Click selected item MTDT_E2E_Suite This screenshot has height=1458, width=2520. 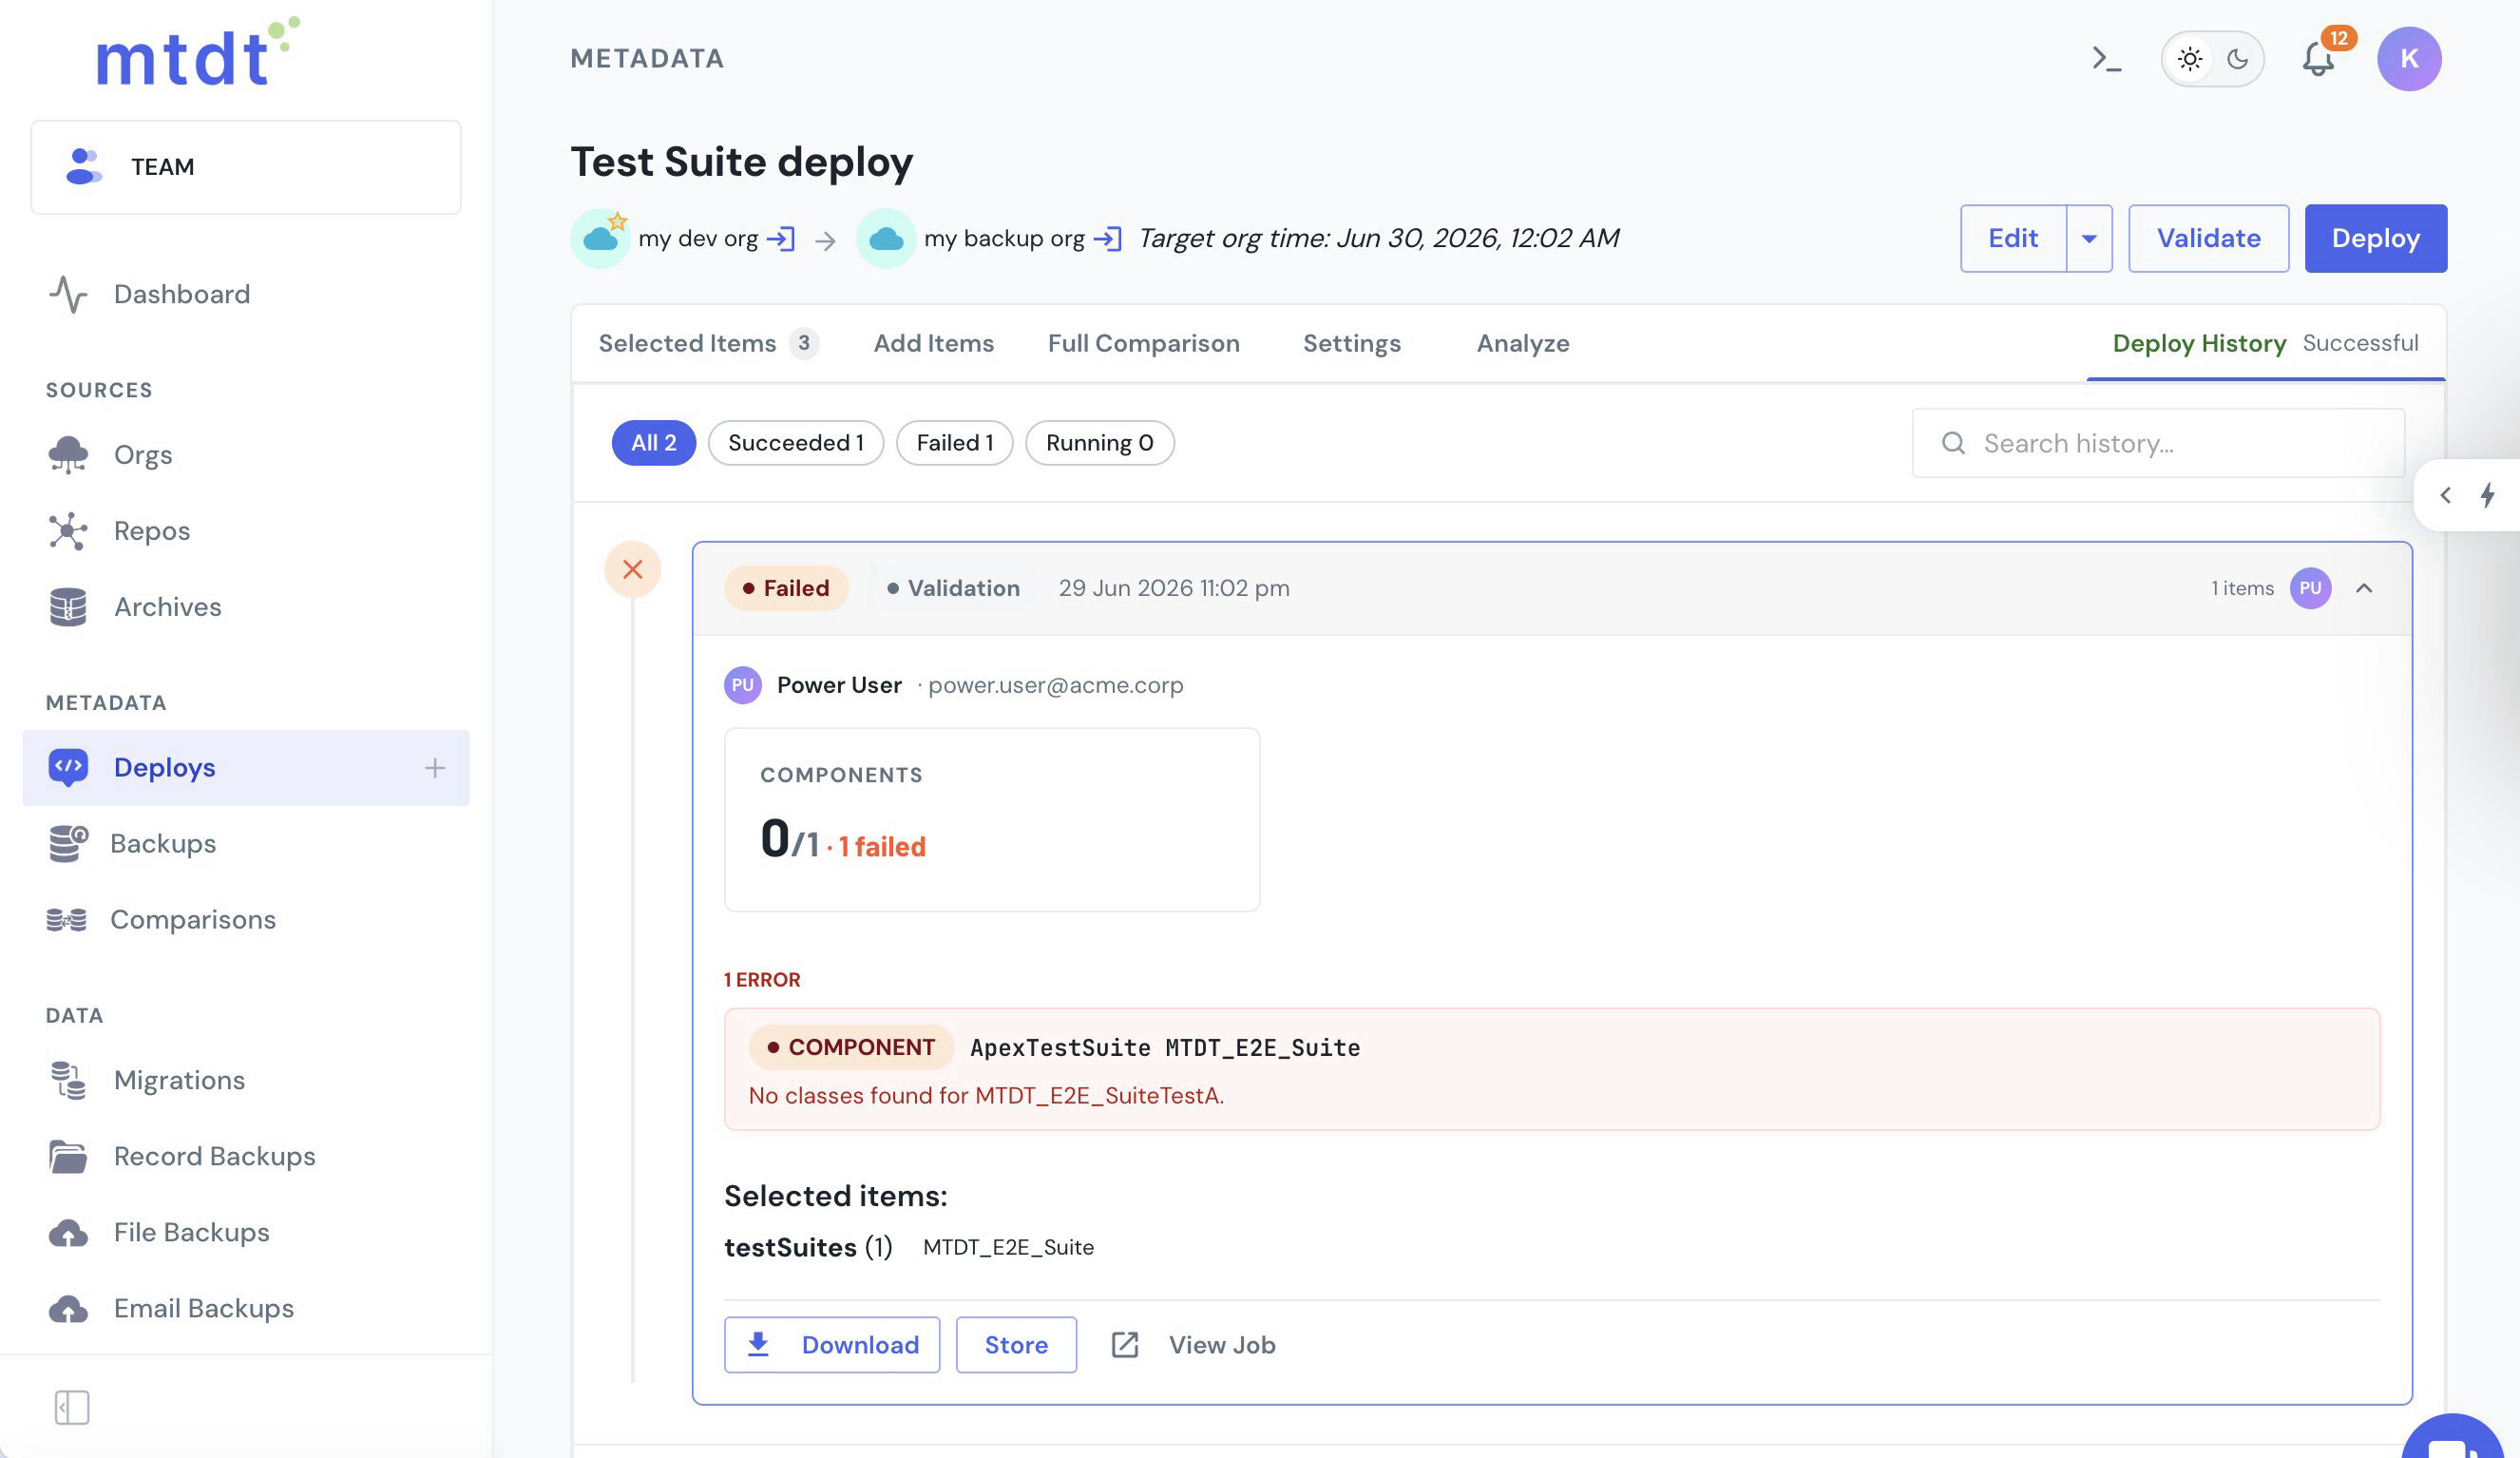point(1008,1248)
